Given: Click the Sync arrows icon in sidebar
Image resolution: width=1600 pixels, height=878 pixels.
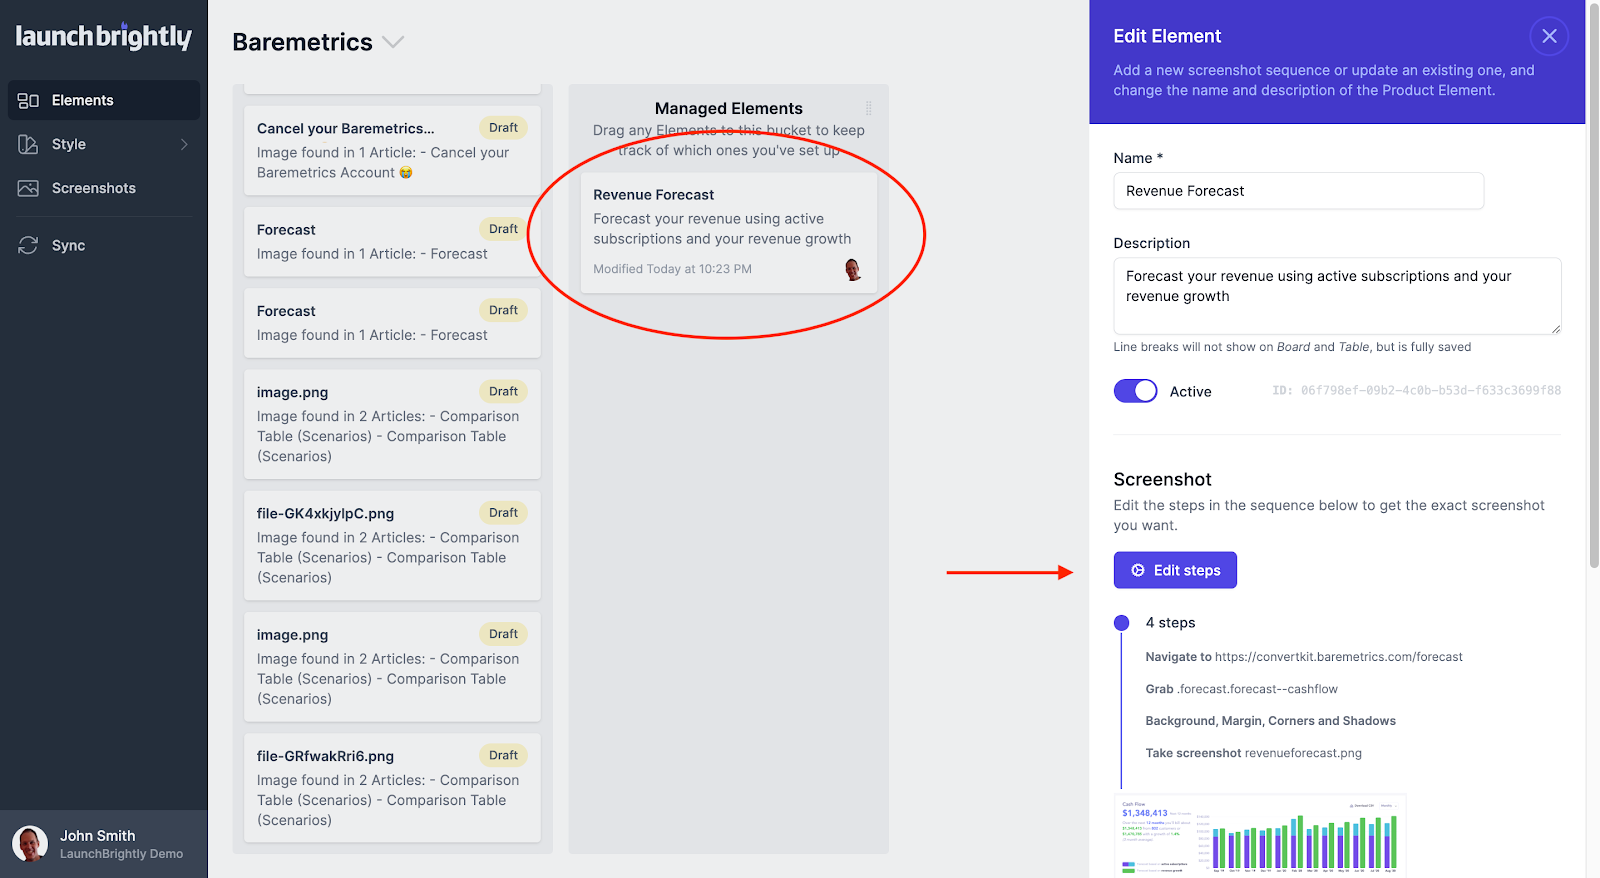Looking at the screenshot, I should [x=28, y=246].
